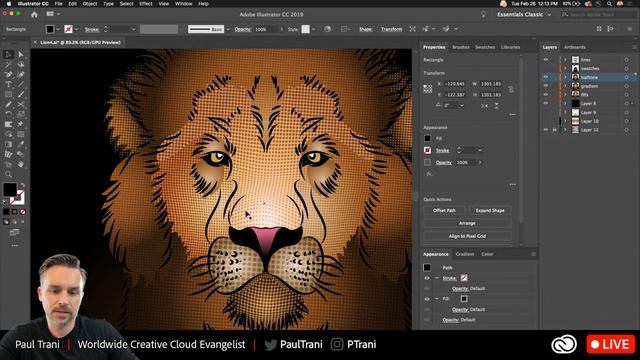The height and width of the screenshot is (360, 640).
Task: Click the large Fill box in toolbox
Action: 10,190
